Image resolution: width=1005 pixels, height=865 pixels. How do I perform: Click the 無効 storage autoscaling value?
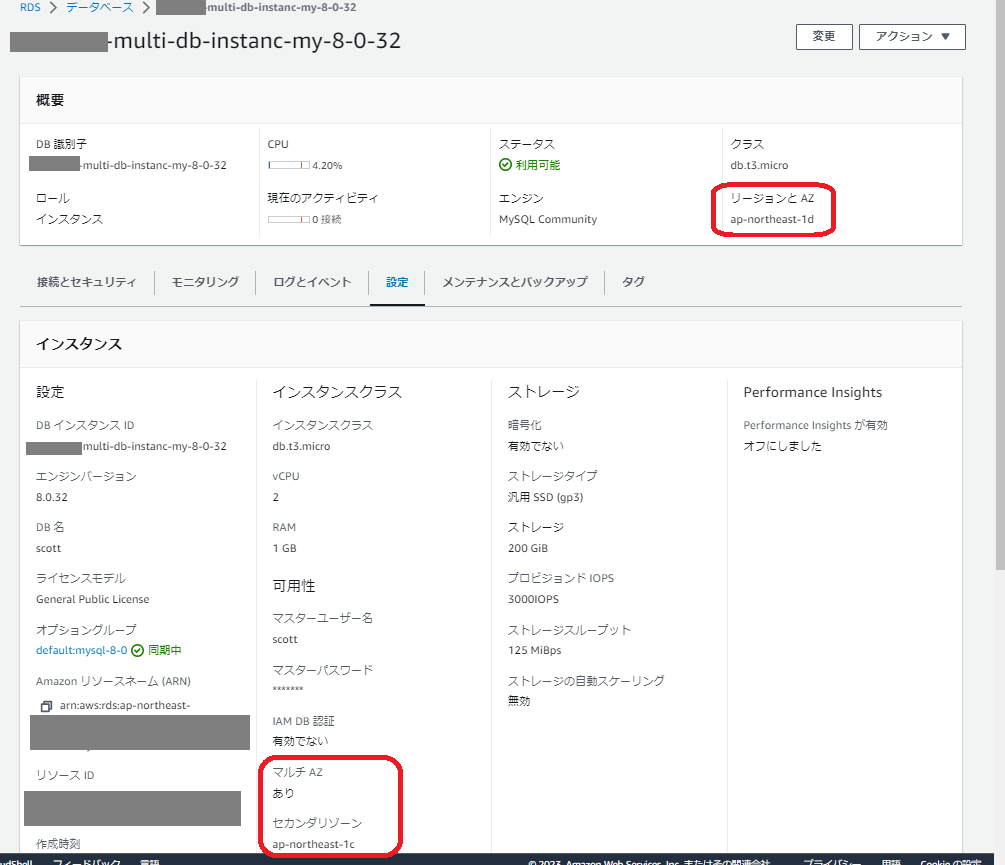519,701
